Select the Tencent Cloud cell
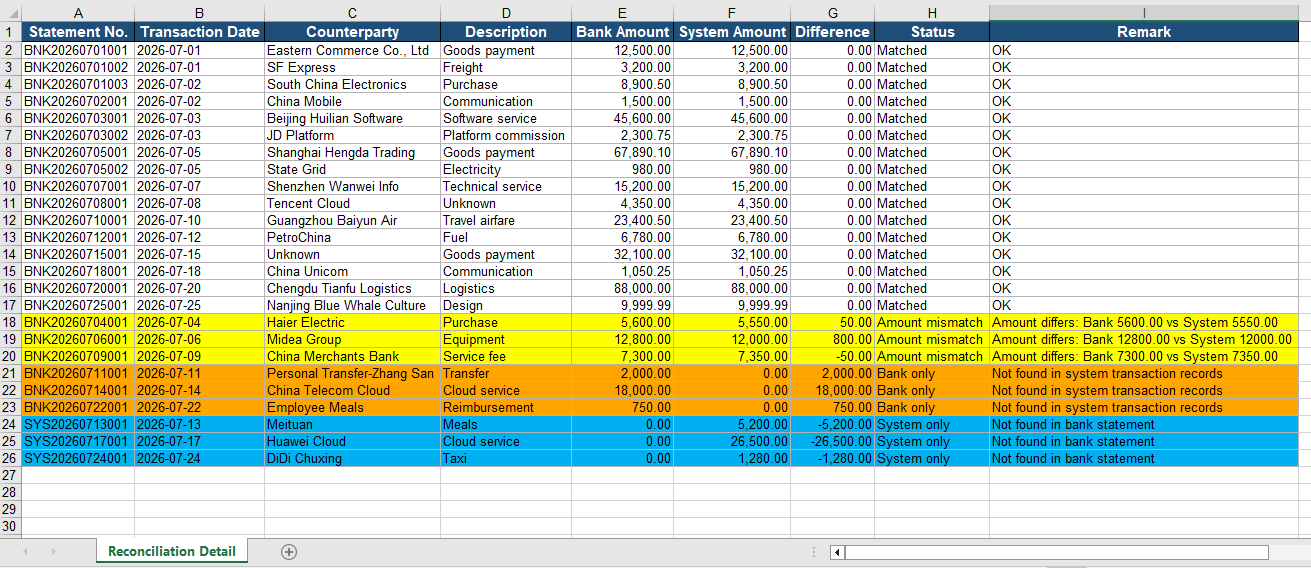 point(352,203)
